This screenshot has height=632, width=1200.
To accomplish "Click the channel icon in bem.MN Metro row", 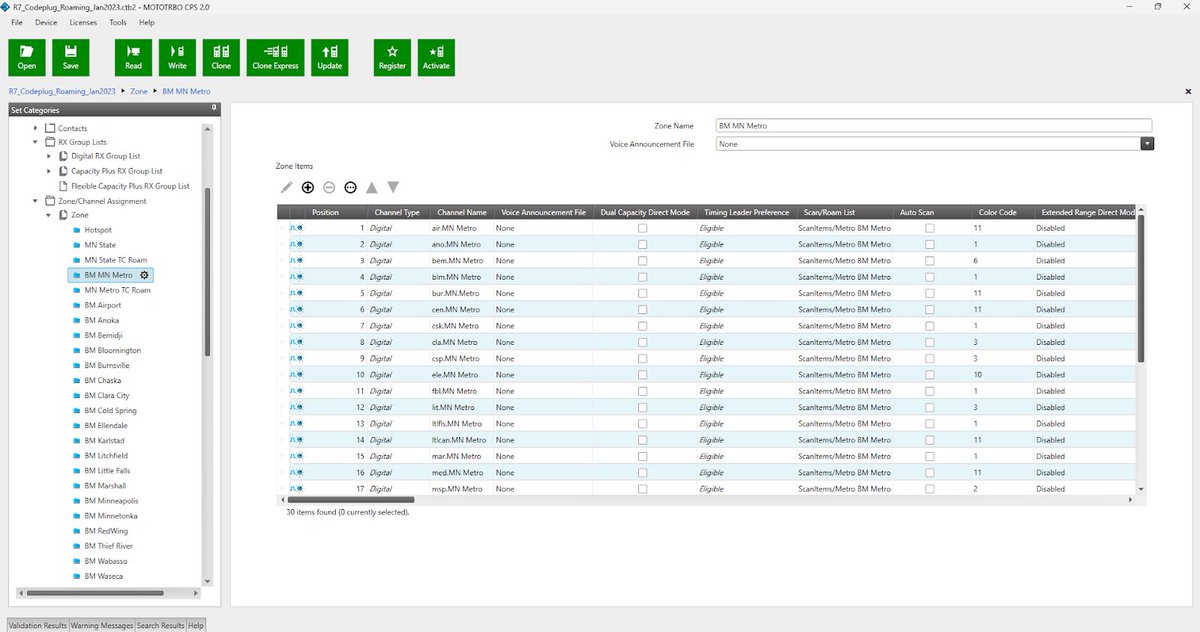I will [x=296, y=261].
